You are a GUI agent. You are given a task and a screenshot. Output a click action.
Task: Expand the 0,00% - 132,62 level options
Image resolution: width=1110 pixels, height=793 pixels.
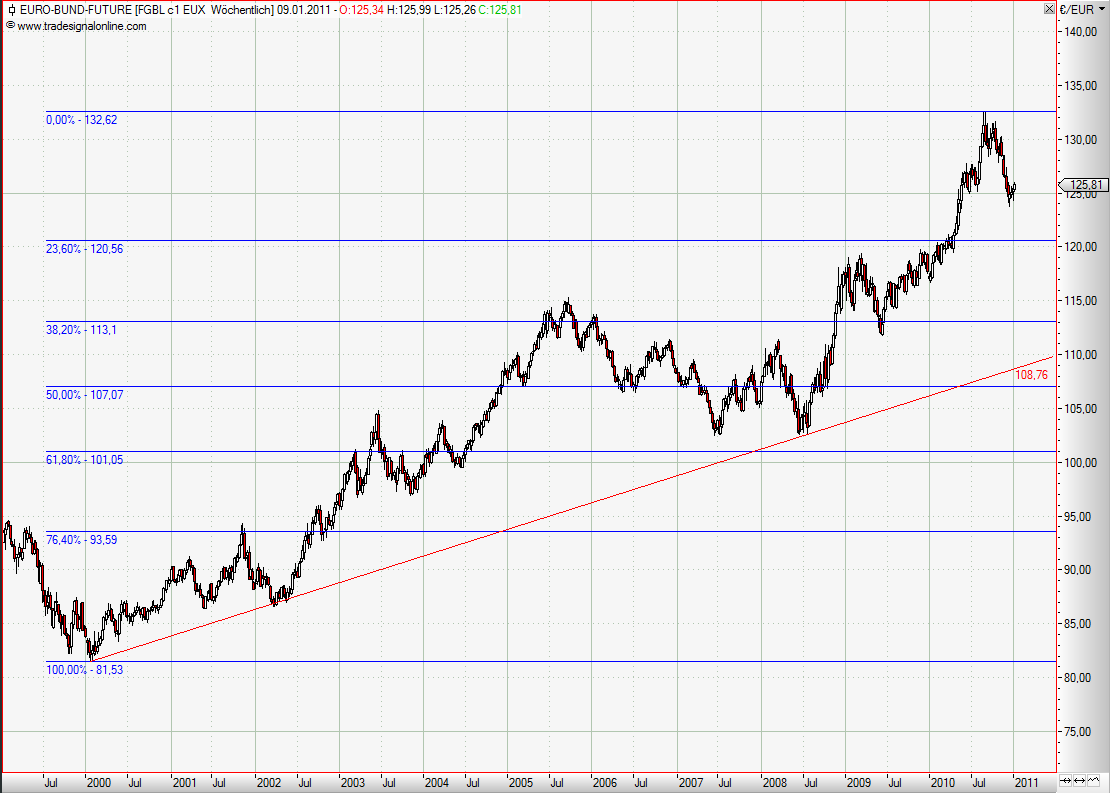coord(84,120)
